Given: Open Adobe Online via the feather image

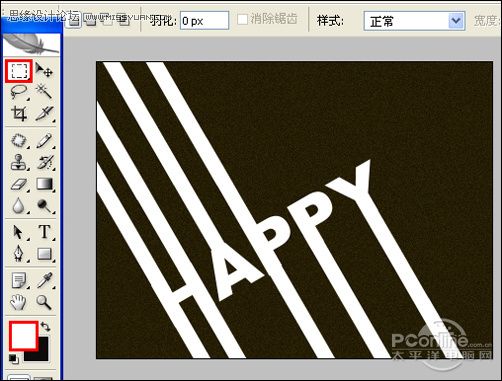Looking at the screenshot, I should [x=31, y=44].
